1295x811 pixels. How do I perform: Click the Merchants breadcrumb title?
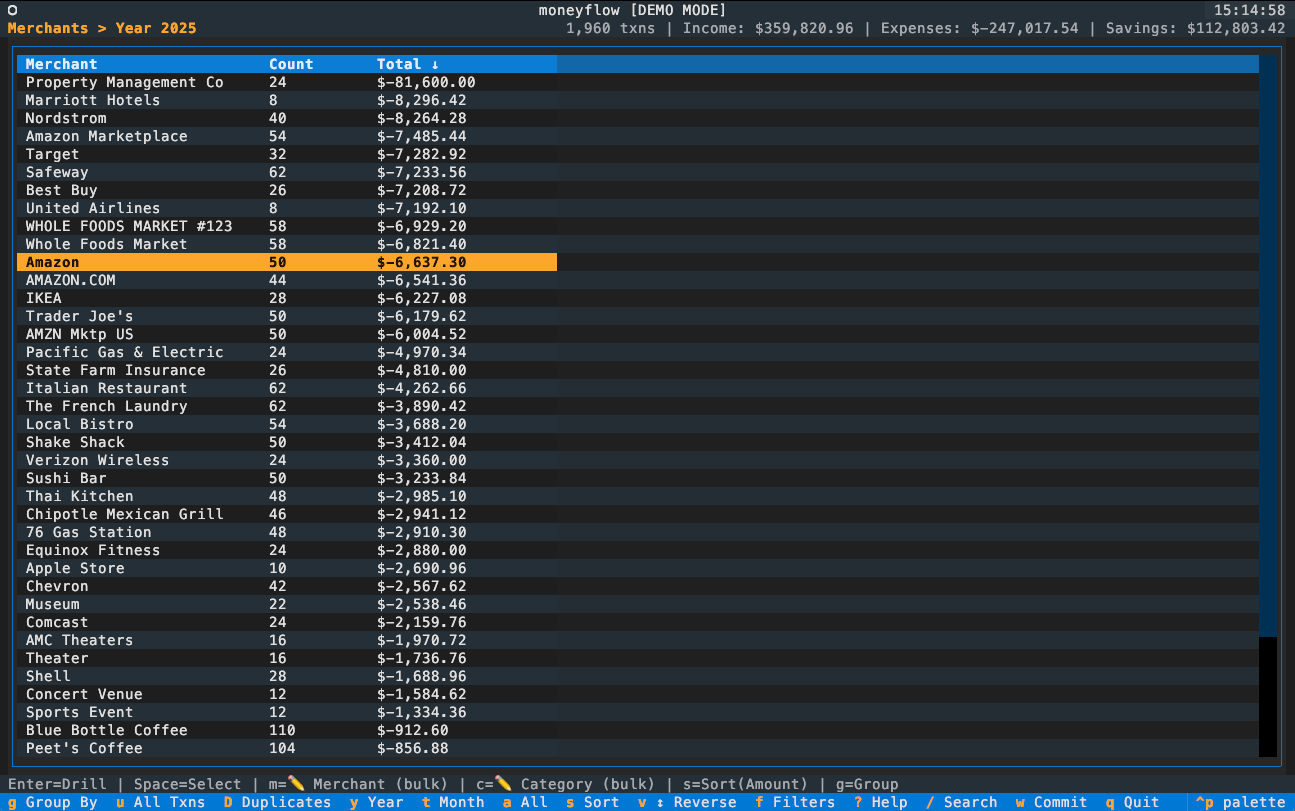[48, 28]
